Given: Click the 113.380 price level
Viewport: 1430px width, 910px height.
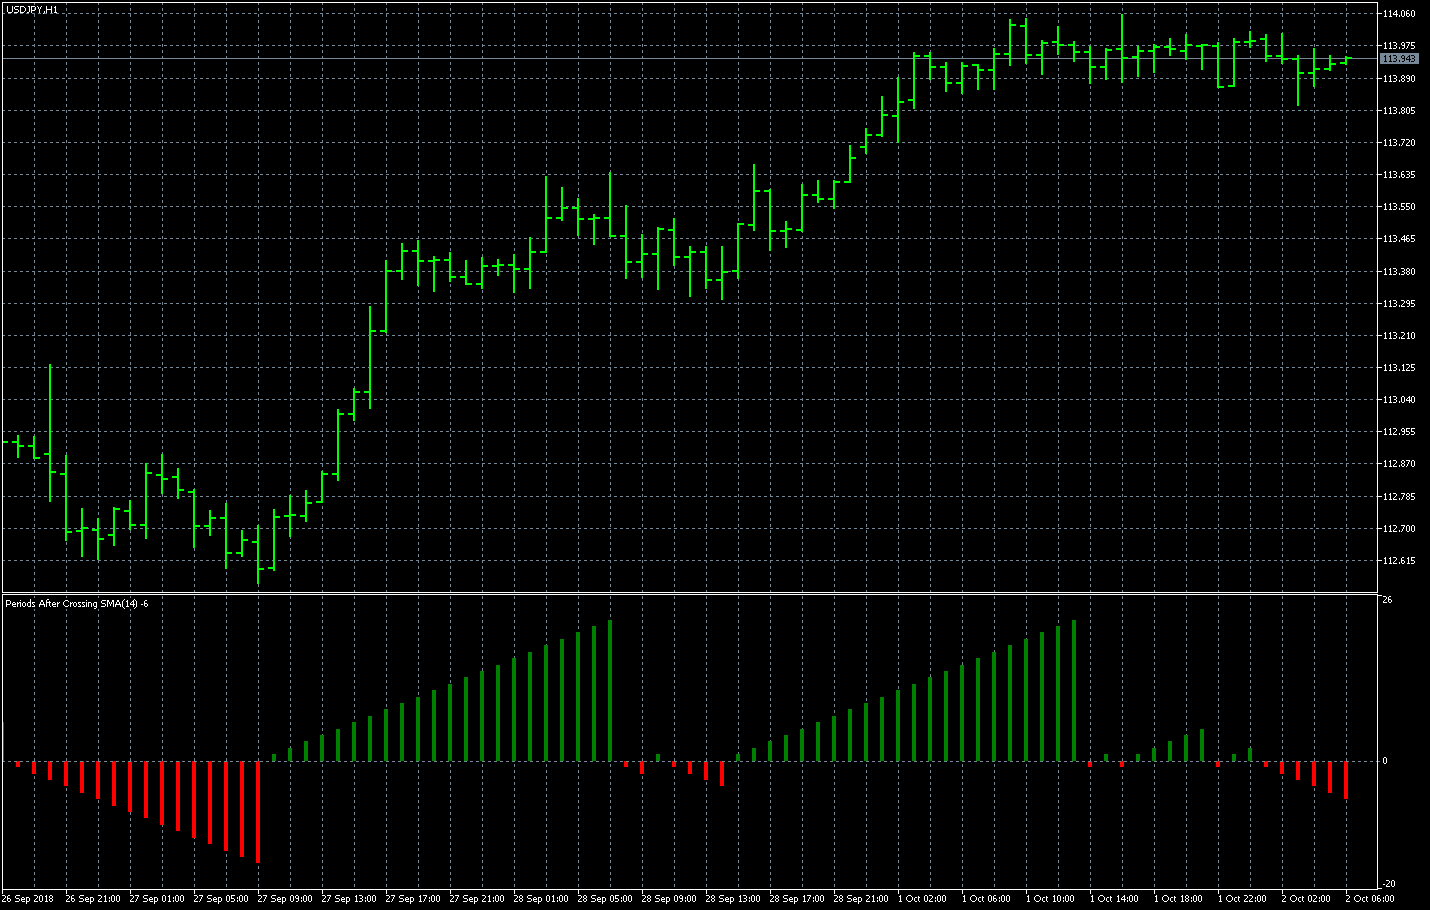Looking at the screenshot, I should pyautogui.click(x=1399, y=272).
